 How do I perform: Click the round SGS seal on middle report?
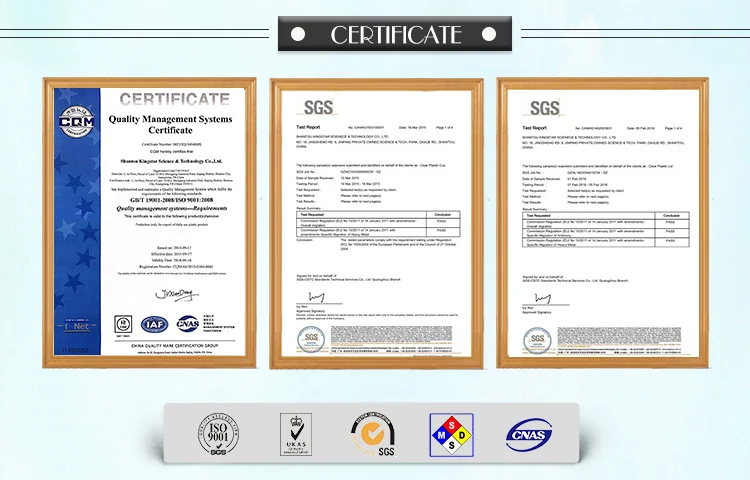tap(311, 339)
